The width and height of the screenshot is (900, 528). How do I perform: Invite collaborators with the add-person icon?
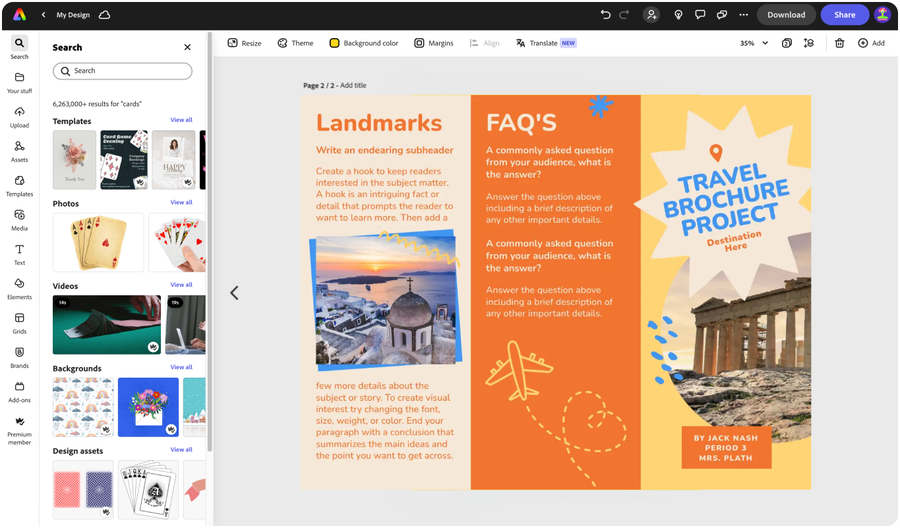point(651,15)
